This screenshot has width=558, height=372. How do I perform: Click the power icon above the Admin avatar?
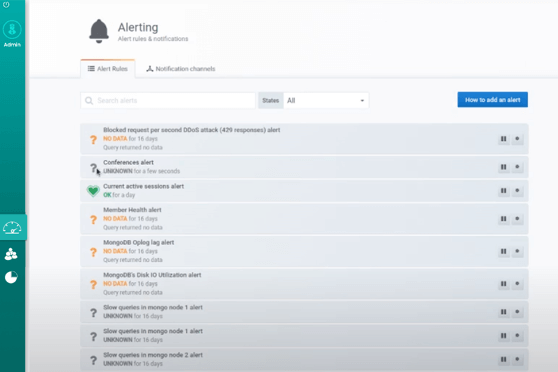pyautogui.click(x=6, y=5)
